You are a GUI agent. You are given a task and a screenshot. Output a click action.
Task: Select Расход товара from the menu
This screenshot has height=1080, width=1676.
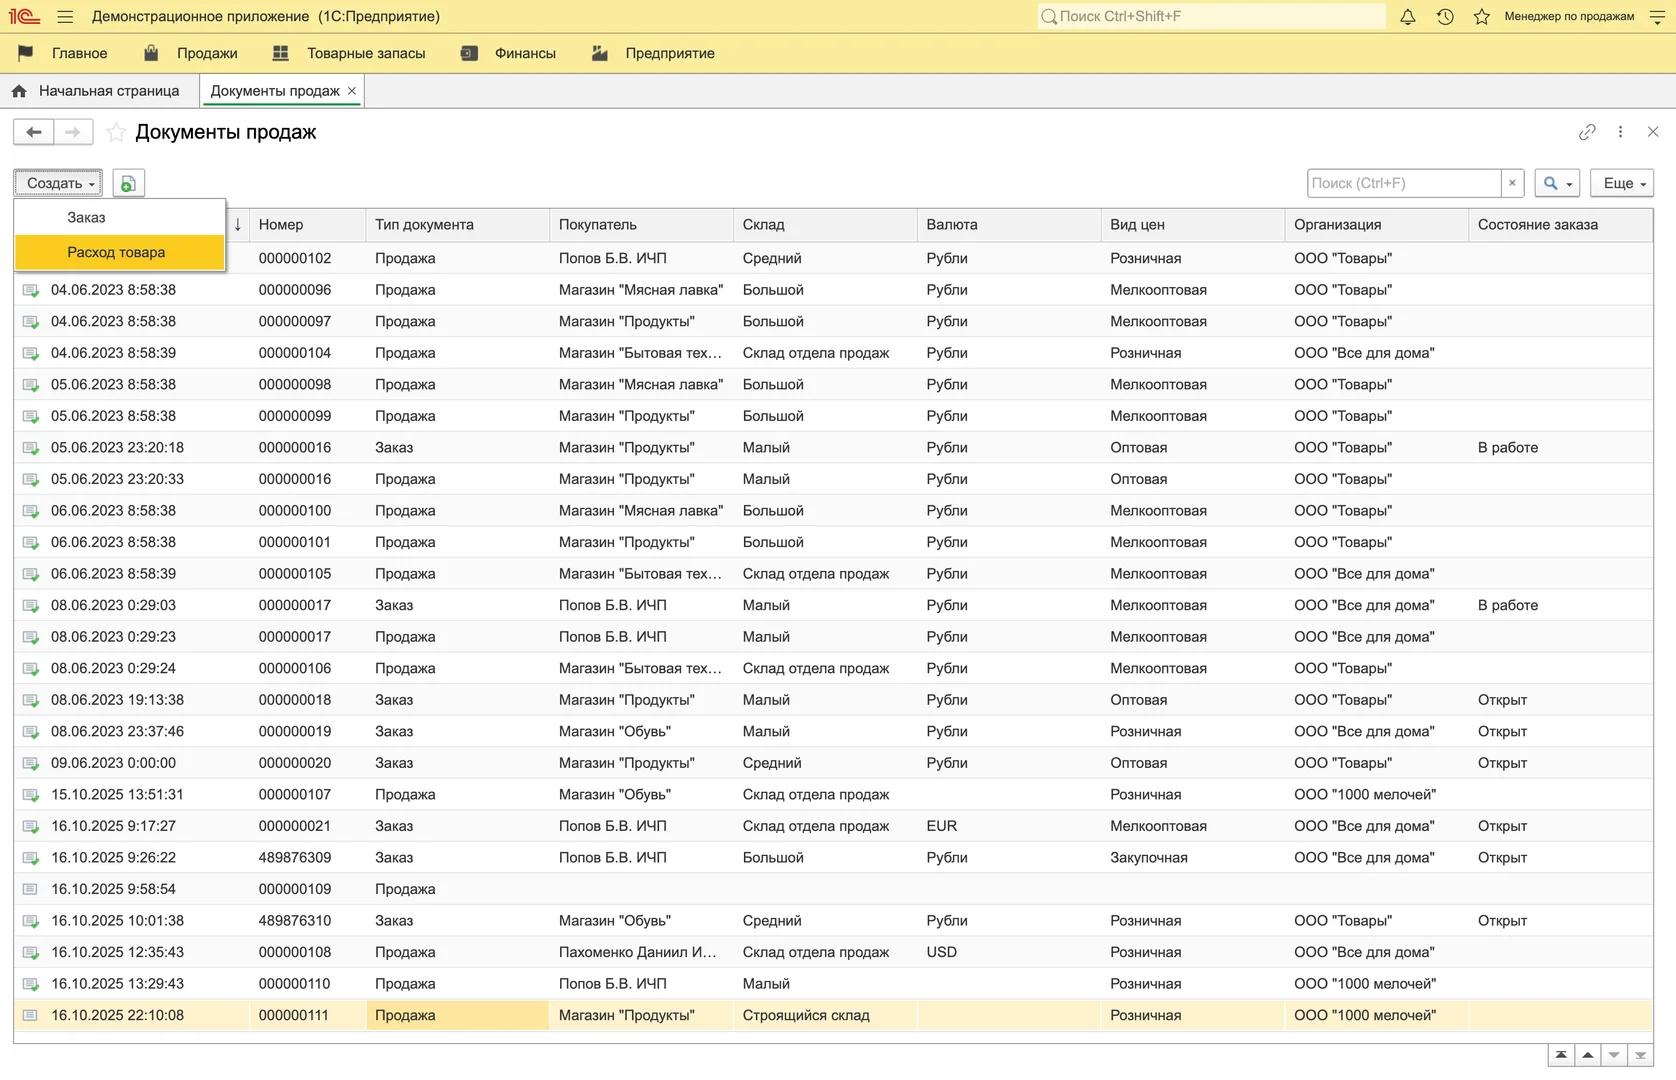point(116,252)
